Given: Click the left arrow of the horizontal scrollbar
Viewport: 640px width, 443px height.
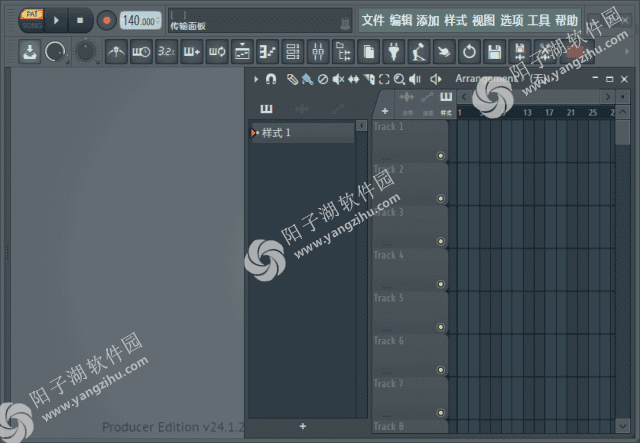Looking at the screenshot, I should 464,97.
